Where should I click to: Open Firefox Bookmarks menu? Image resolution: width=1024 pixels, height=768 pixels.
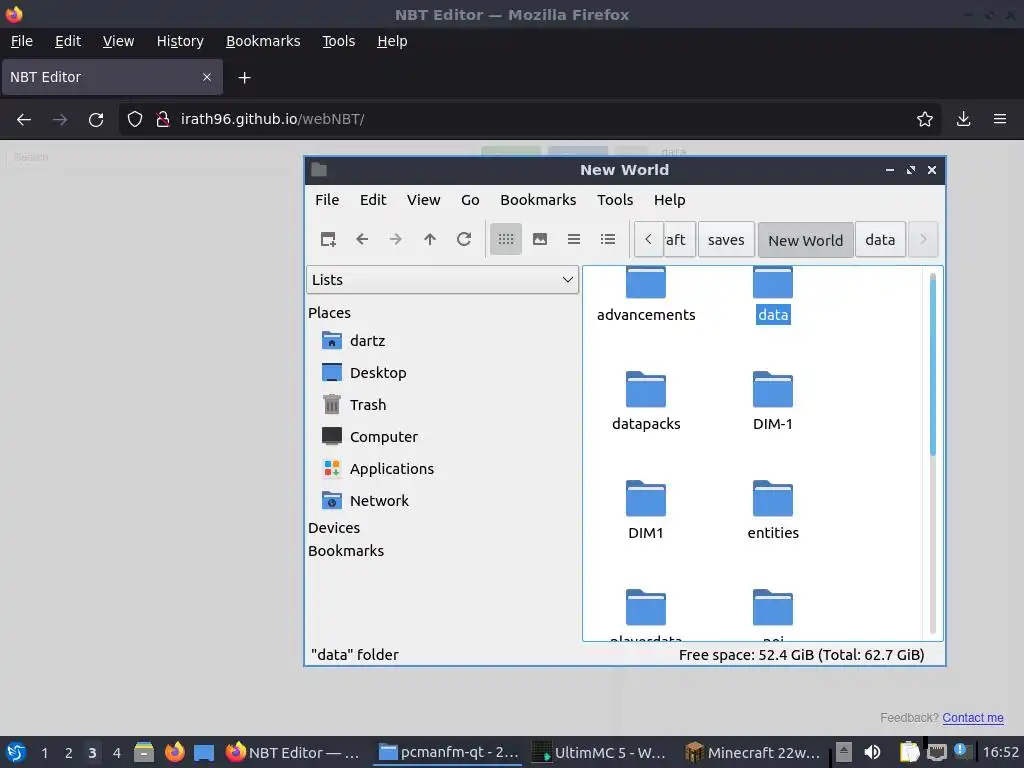[263, 41]
